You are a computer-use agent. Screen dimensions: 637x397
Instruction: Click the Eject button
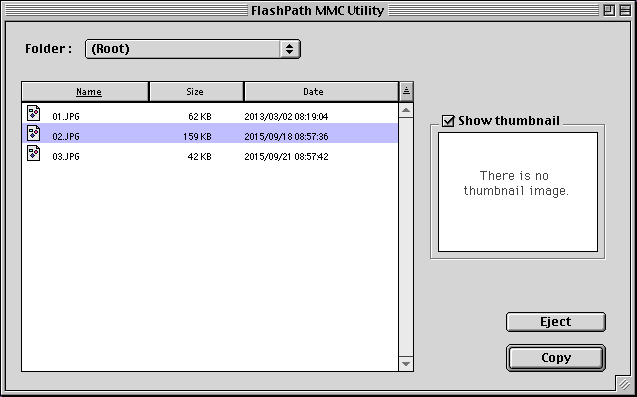click(x=556, y=322)
